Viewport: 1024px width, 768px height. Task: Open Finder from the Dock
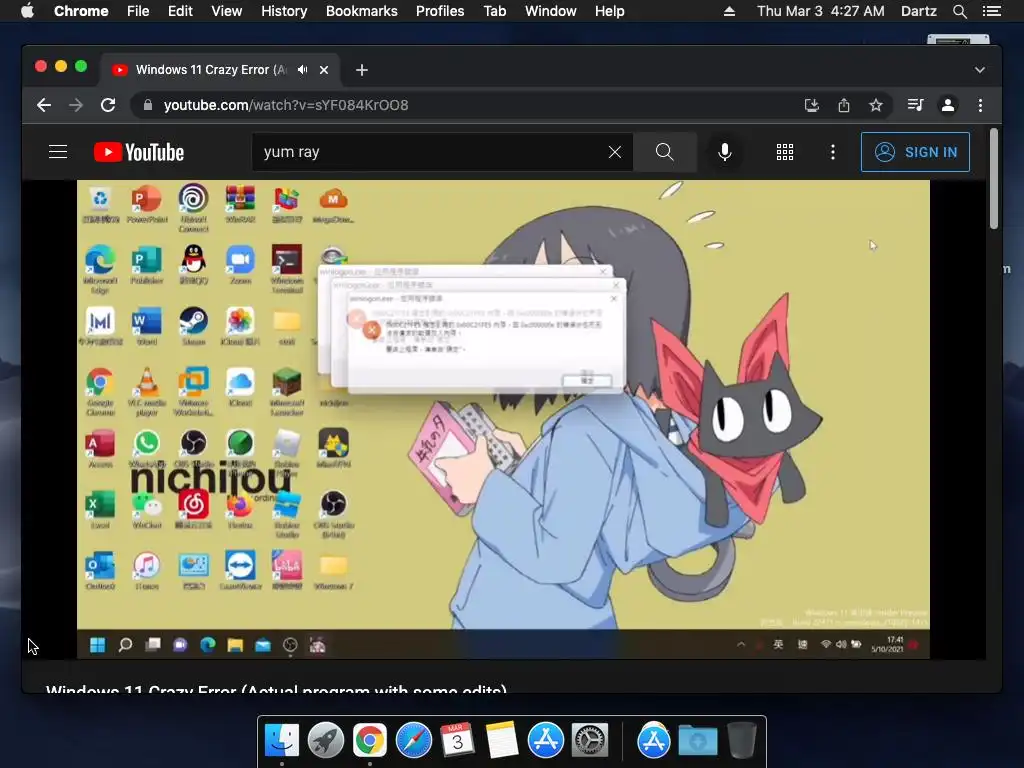(282, 741)
